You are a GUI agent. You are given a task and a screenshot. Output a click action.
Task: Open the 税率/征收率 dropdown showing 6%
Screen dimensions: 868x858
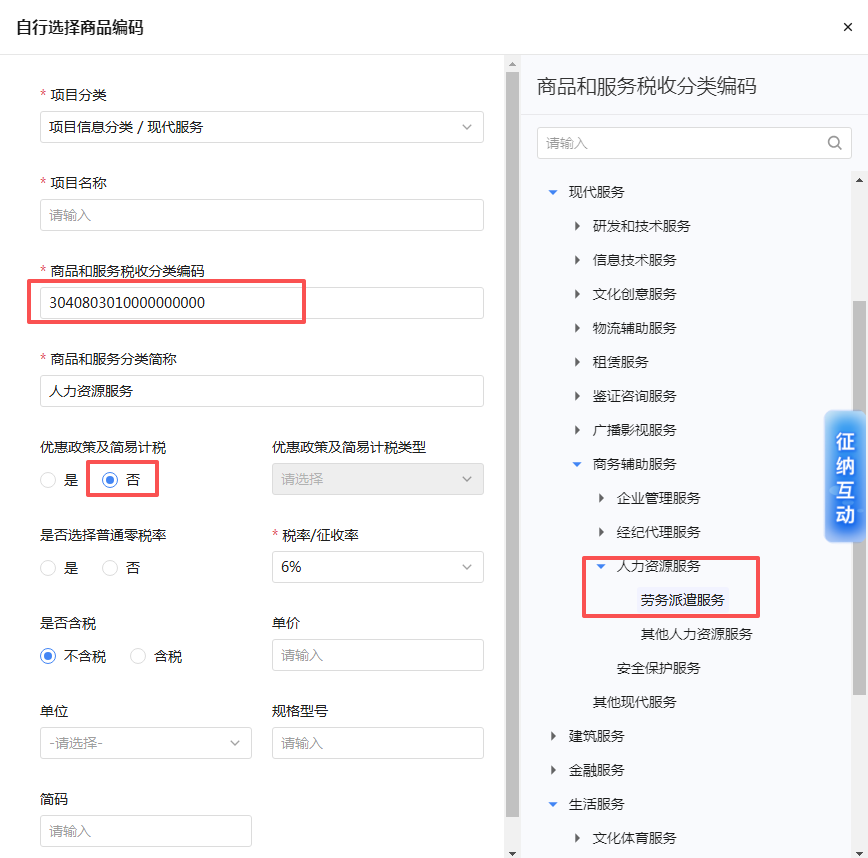tap(377, 567)
